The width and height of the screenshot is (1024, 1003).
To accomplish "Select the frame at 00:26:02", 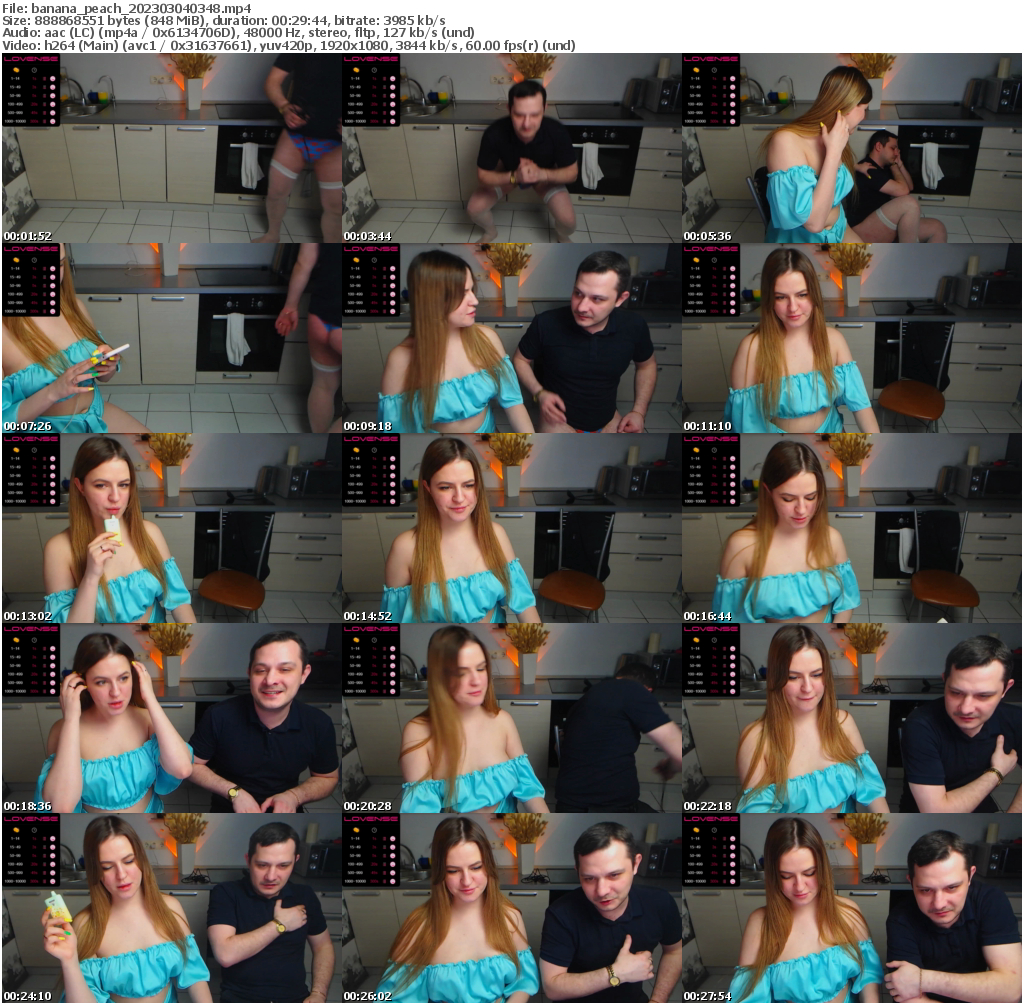I will tap(511, 907).
